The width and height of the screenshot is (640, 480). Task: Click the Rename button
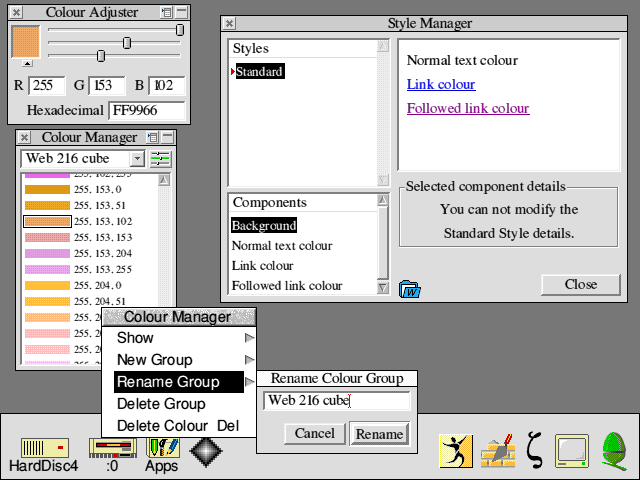coord(380,434)
